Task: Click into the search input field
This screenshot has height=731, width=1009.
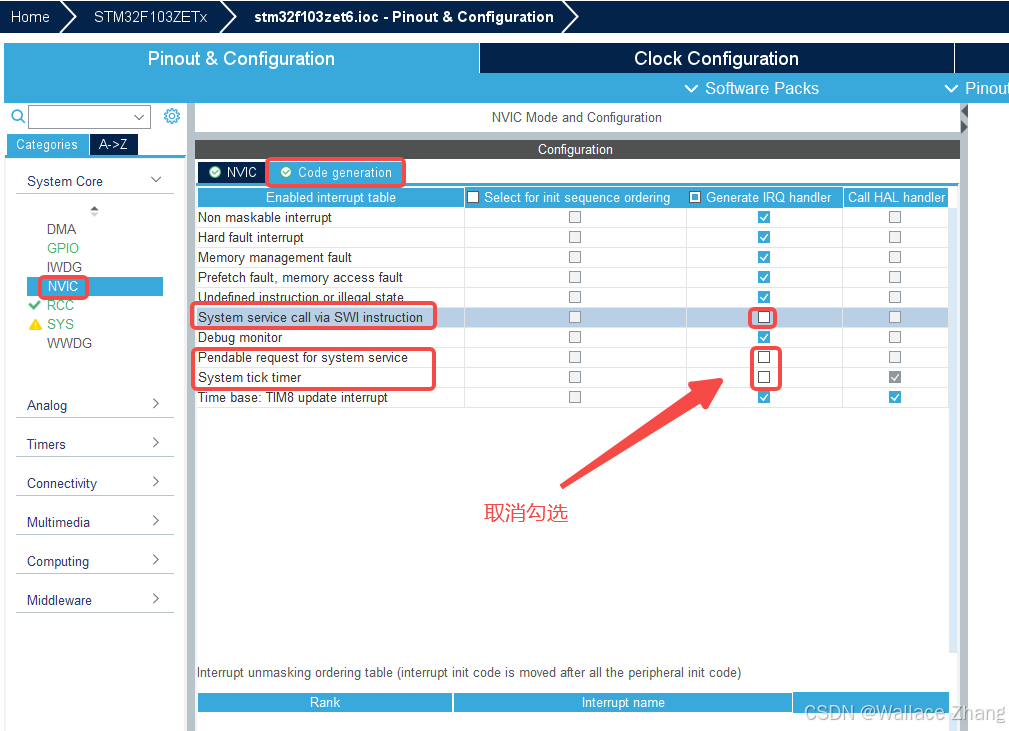Action: tap(80, 117)
